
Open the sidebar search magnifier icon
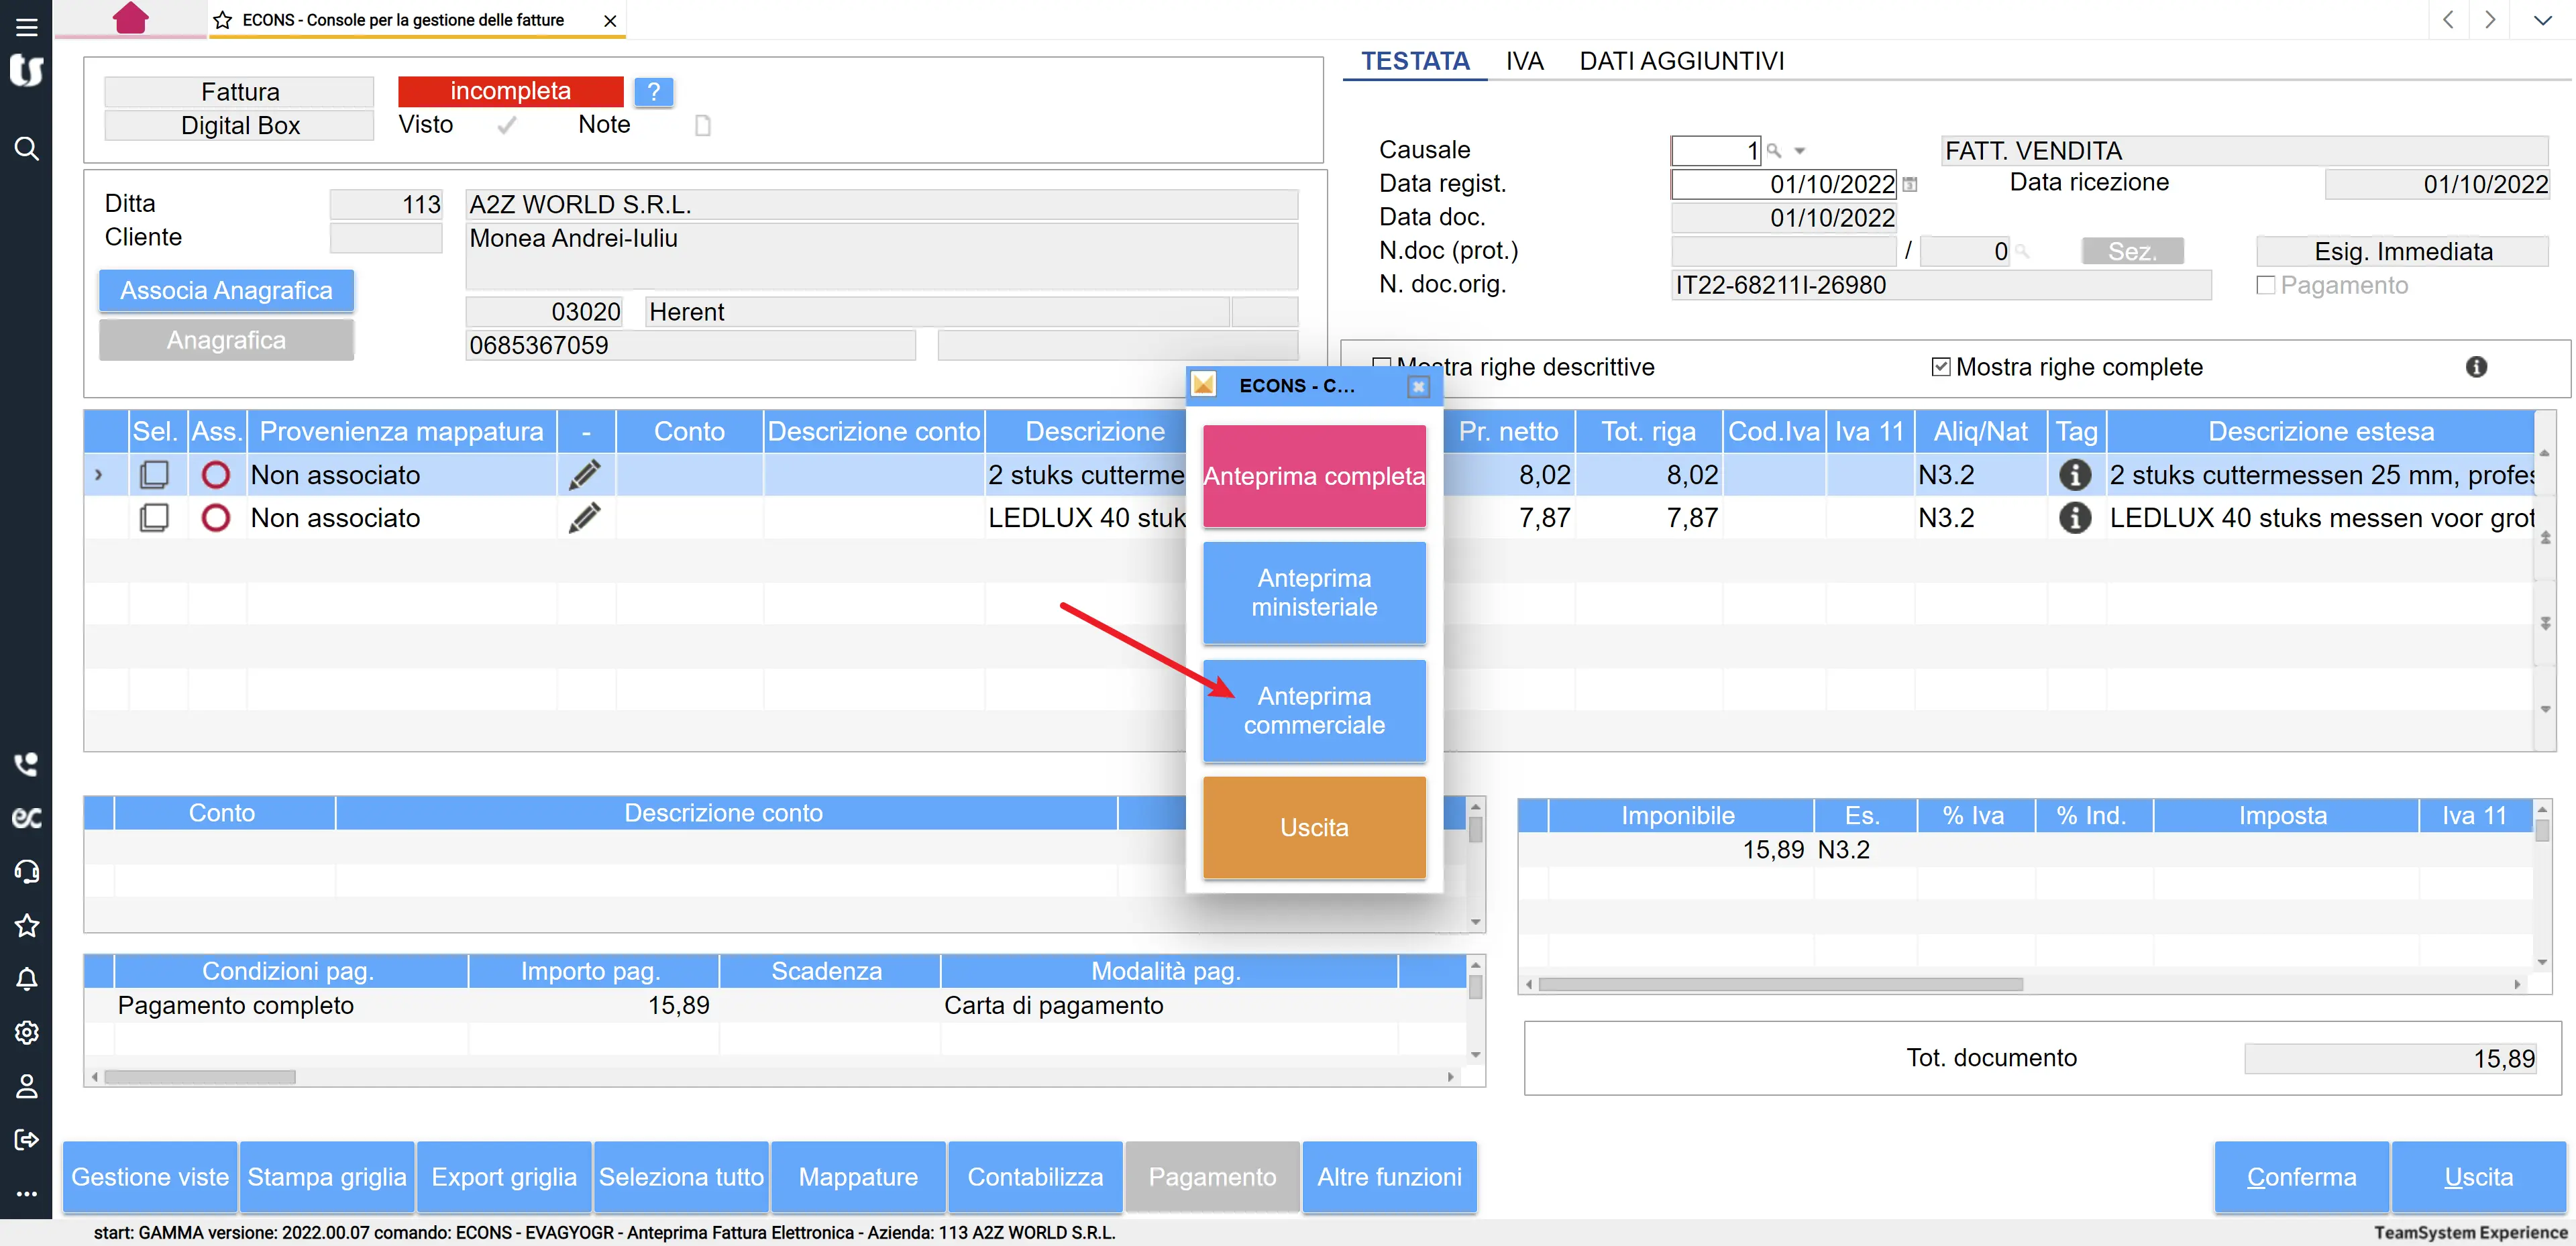click(26, 149)
